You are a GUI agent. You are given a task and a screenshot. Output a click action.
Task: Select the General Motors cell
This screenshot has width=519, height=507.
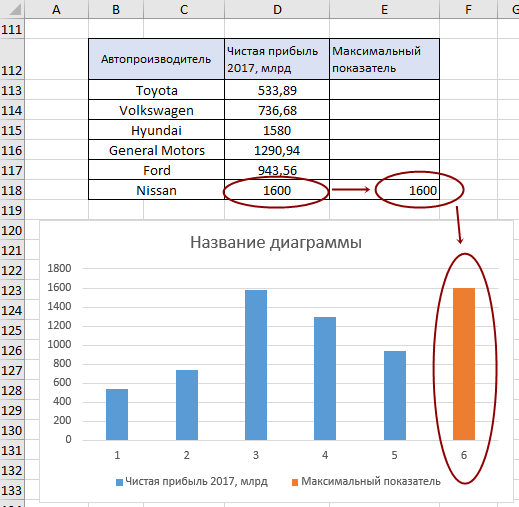click(x=156, y=150)
